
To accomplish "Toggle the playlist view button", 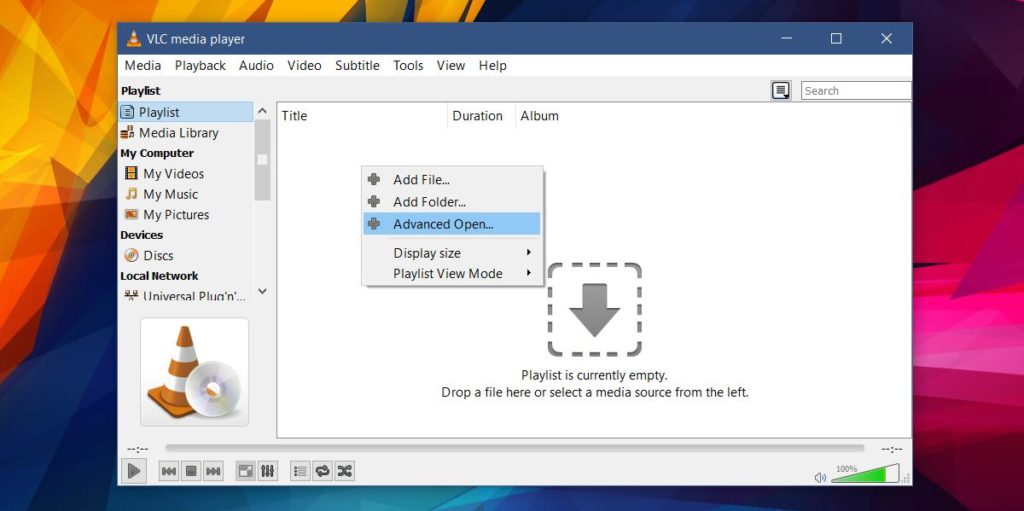I will [x=300, y=470].
